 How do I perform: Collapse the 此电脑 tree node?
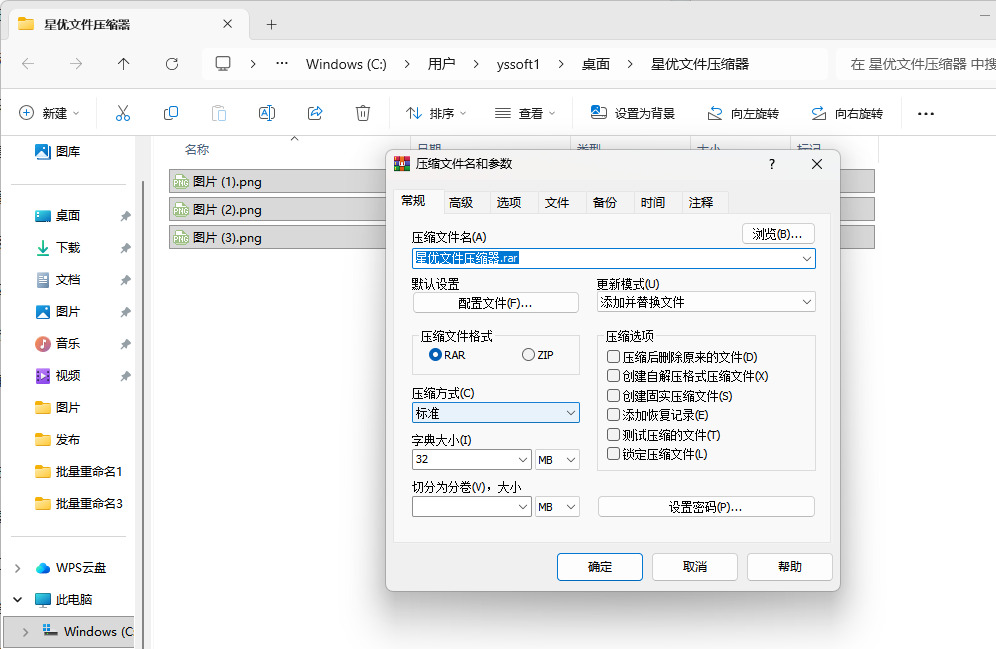(18, 599)
